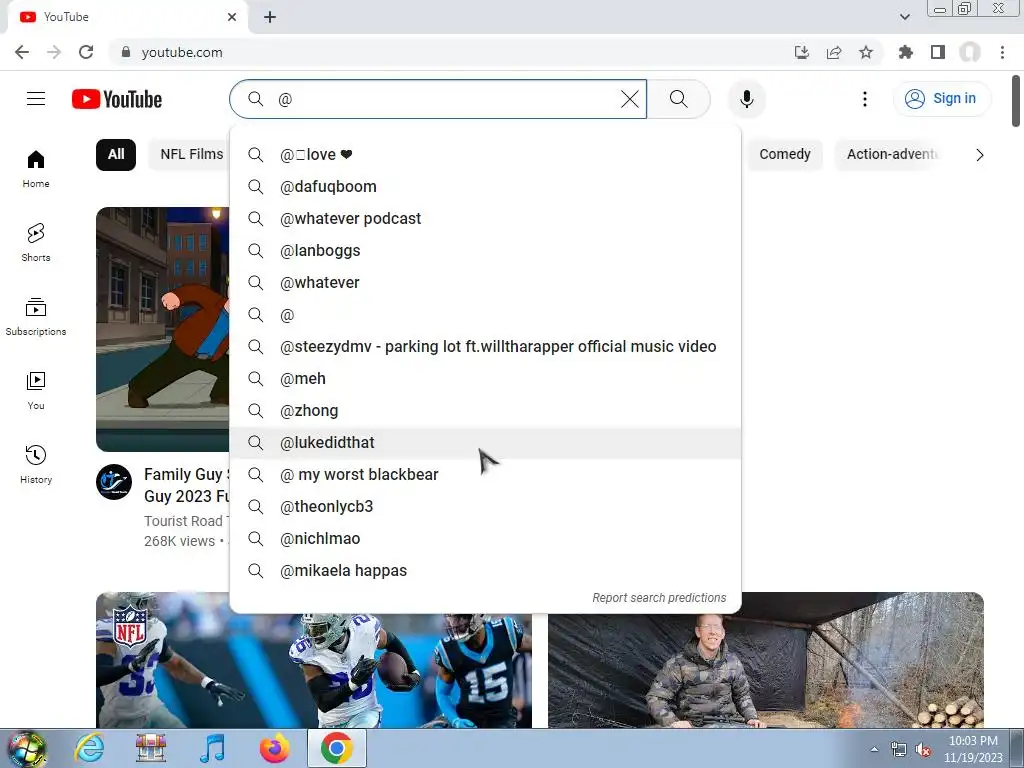Open Shorts in the sidebar
The image size is (1024, 768).
pos(36,243)
